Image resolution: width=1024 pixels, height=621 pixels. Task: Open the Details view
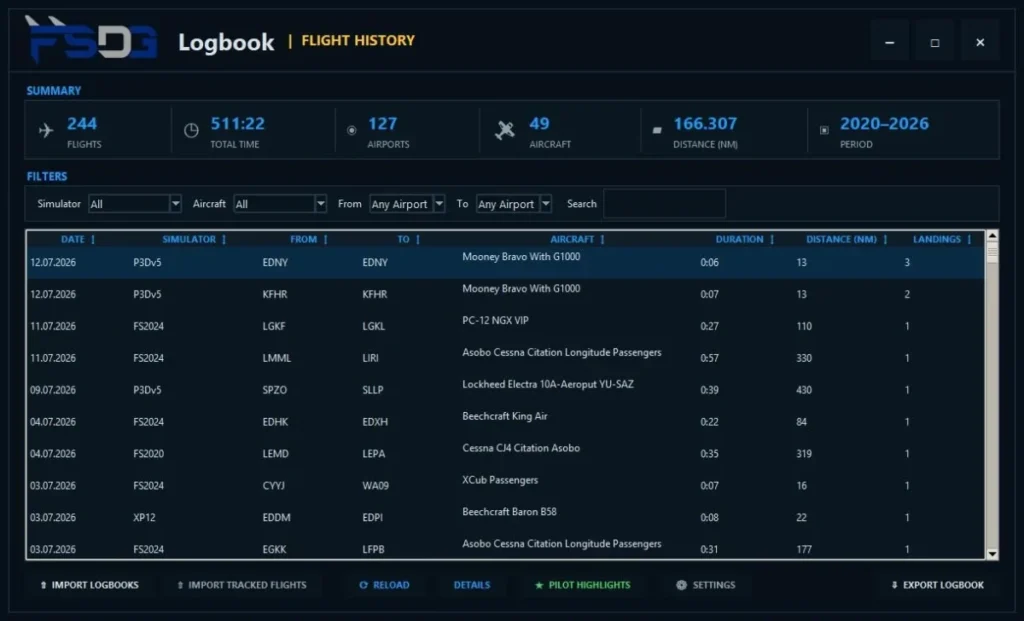tap(472, 585)
